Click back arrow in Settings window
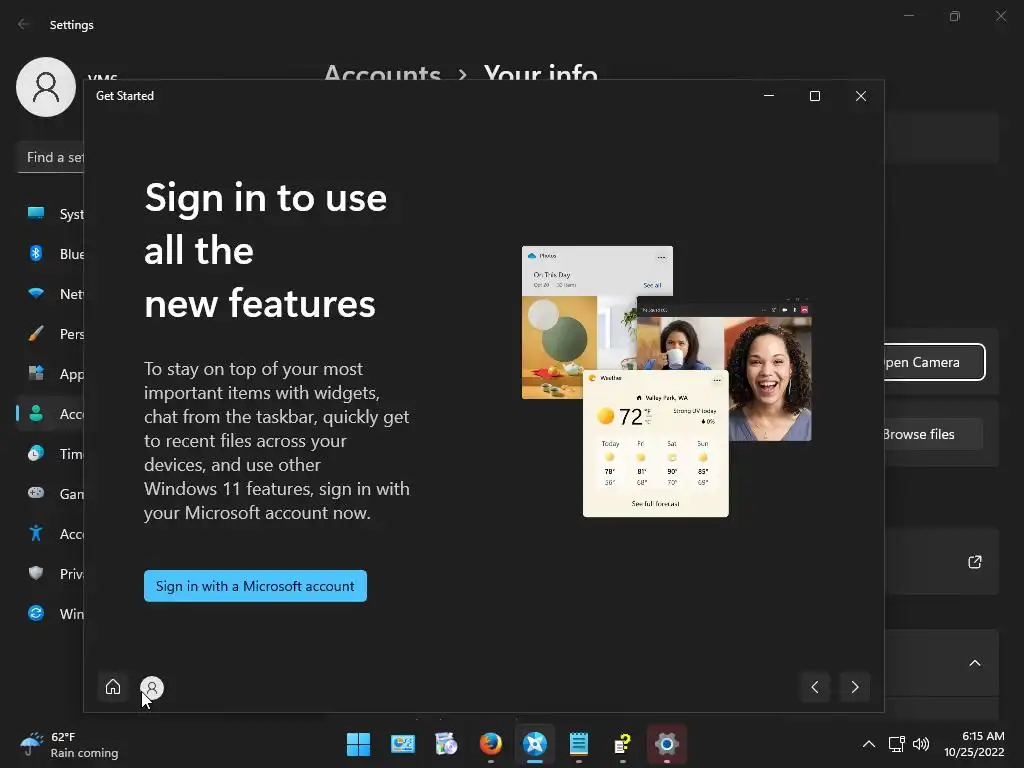This screenshot has height=768, width=1024. [24, 24]
